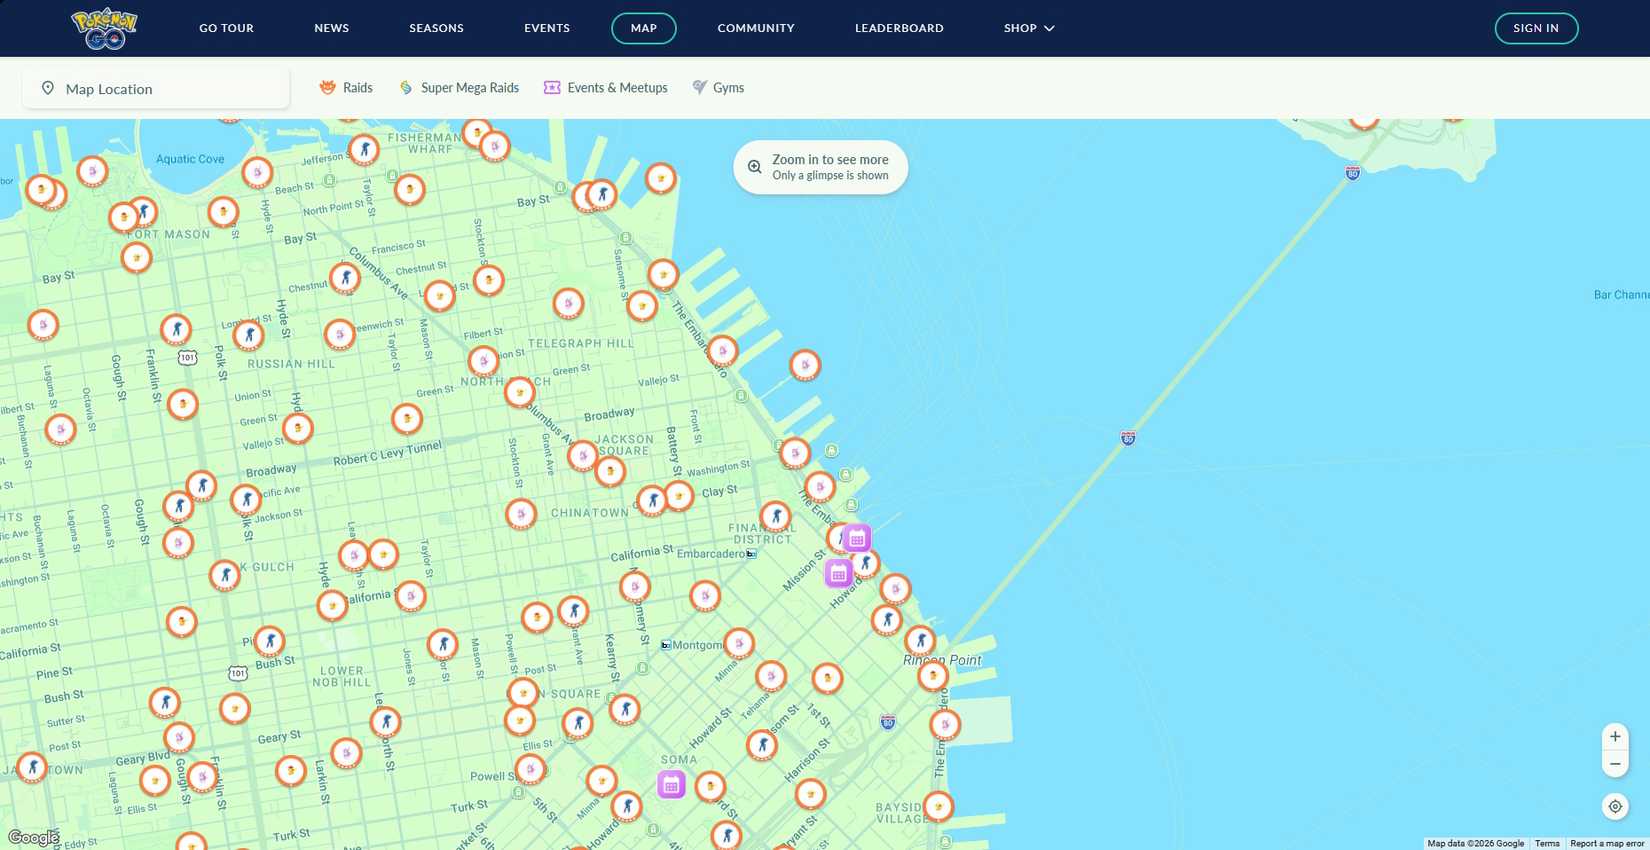Select pink raid marker above Telegraph Hill label
Image resolution: width=1650 pixels, height=850 pixels.
click(x=568, y=303)
